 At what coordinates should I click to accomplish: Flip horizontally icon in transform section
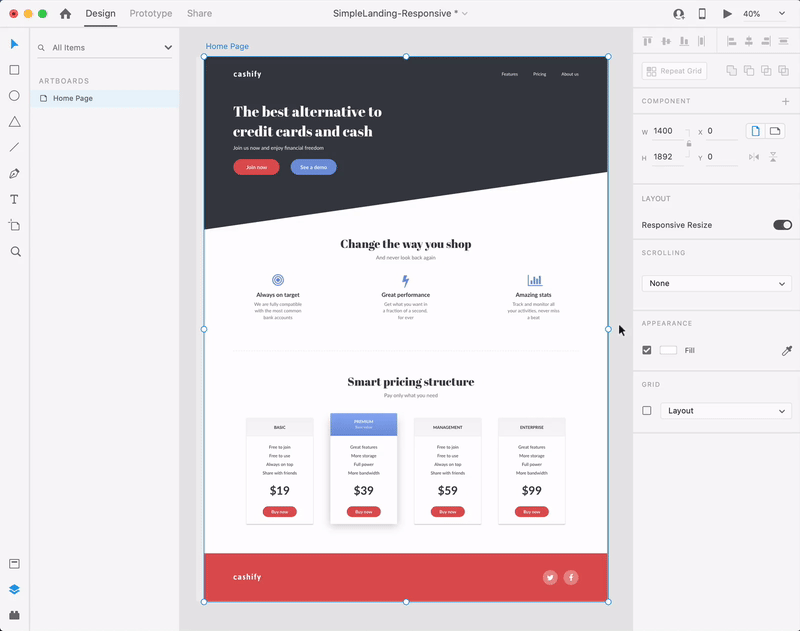tap(754, 157)
